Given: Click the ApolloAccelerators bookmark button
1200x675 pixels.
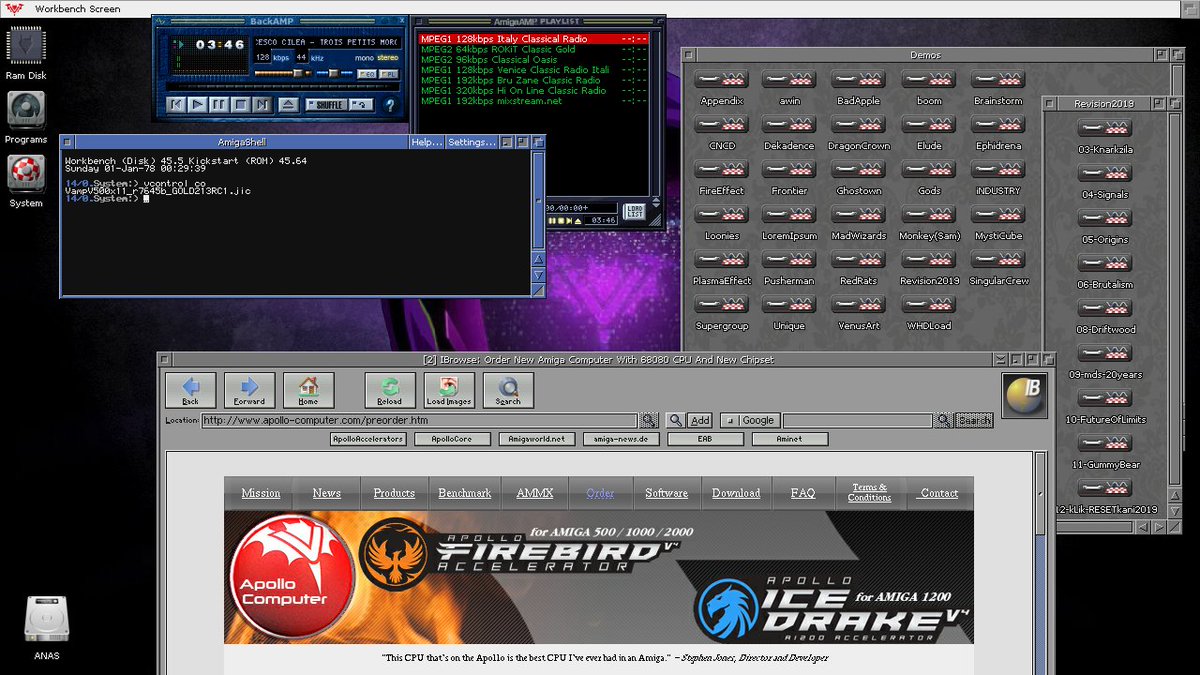Looking at the screenshot, I should click(368, 439).
